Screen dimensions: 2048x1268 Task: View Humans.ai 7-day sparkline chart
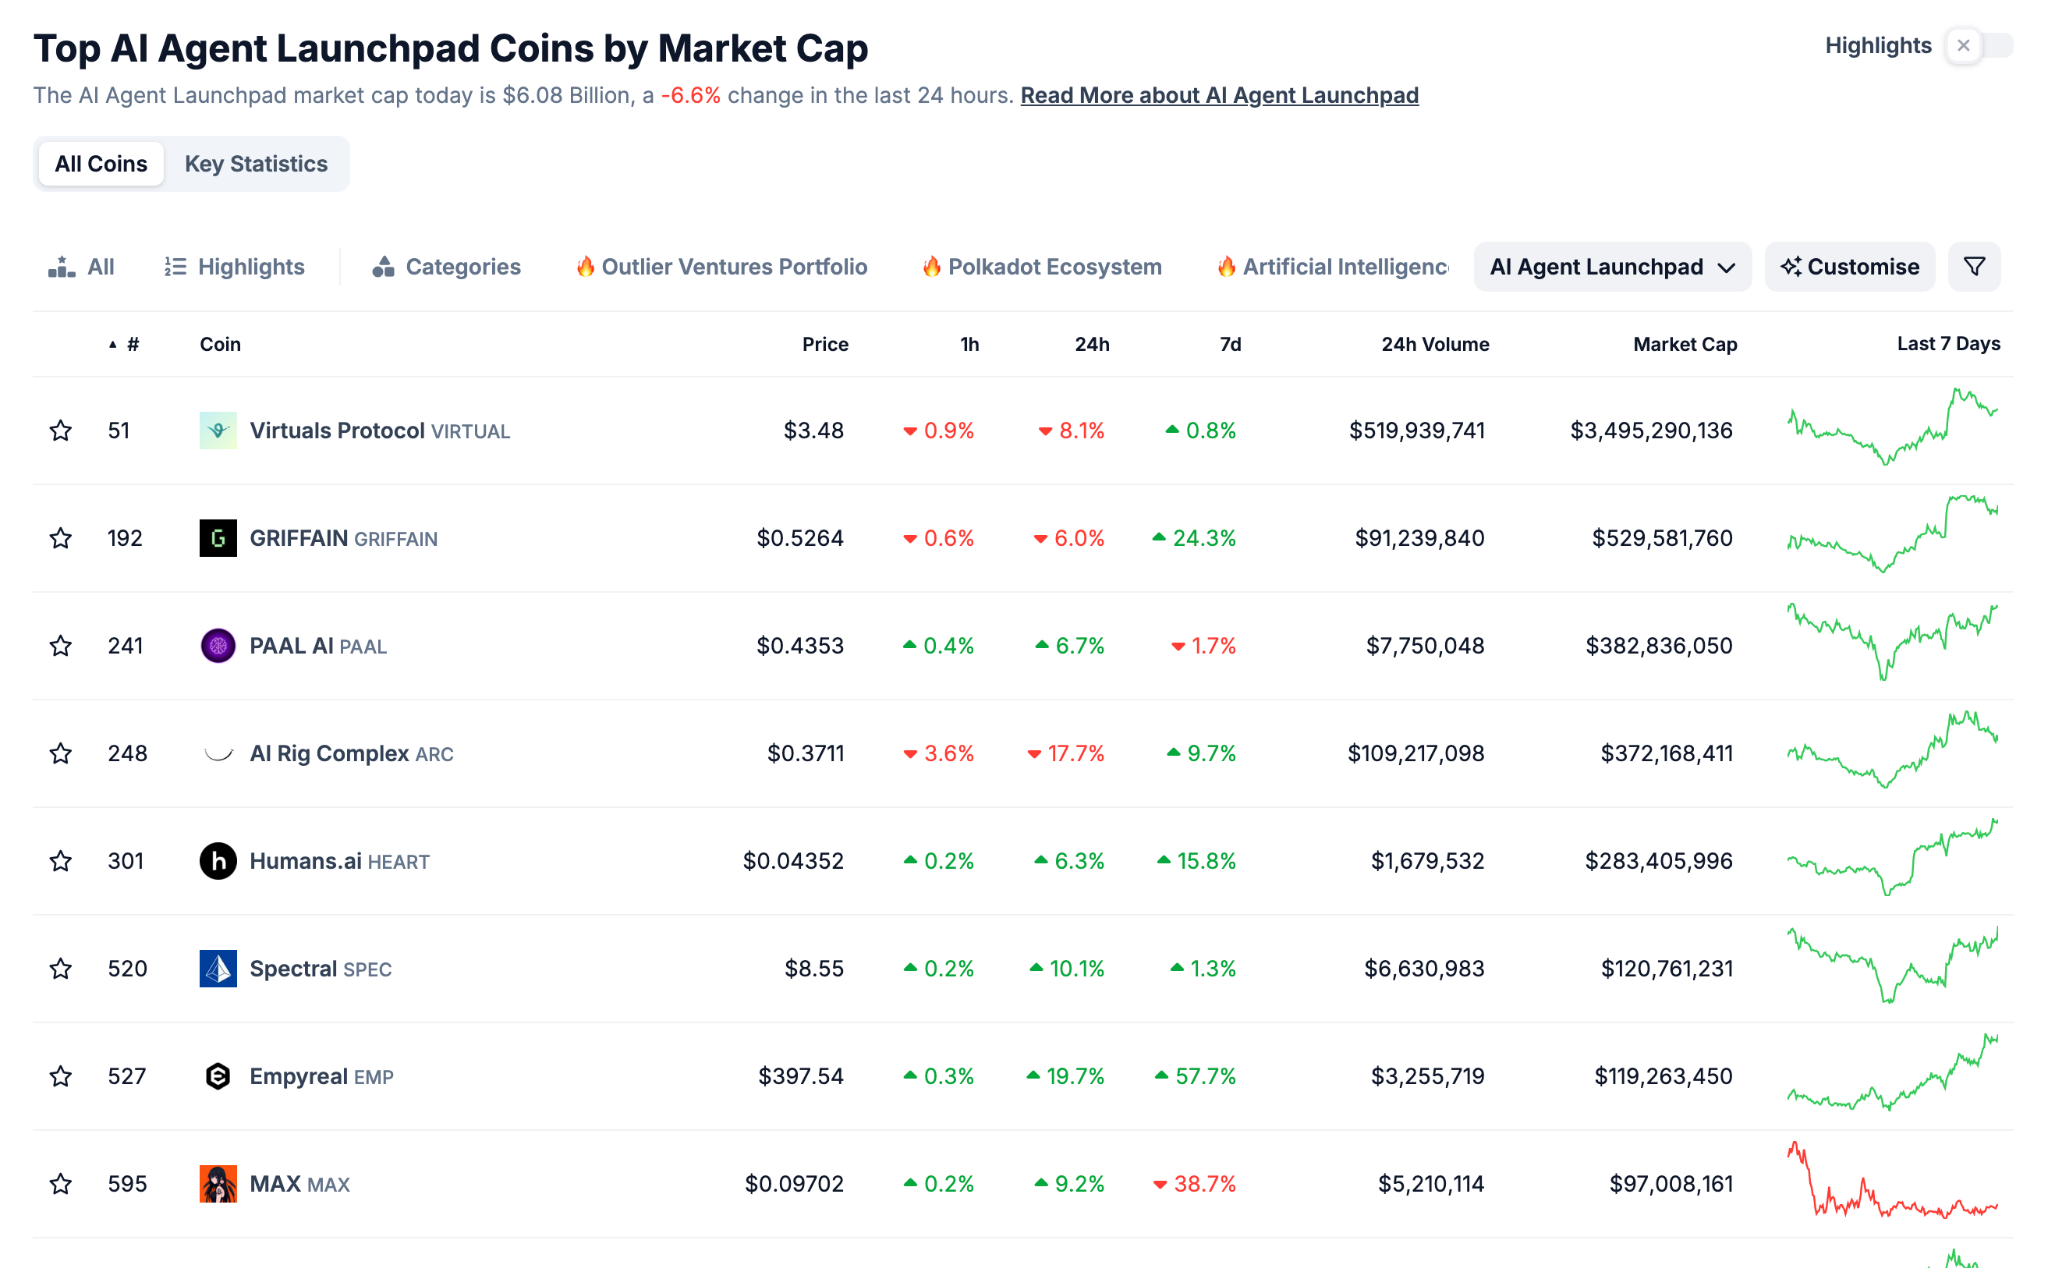pos(1893,857)
